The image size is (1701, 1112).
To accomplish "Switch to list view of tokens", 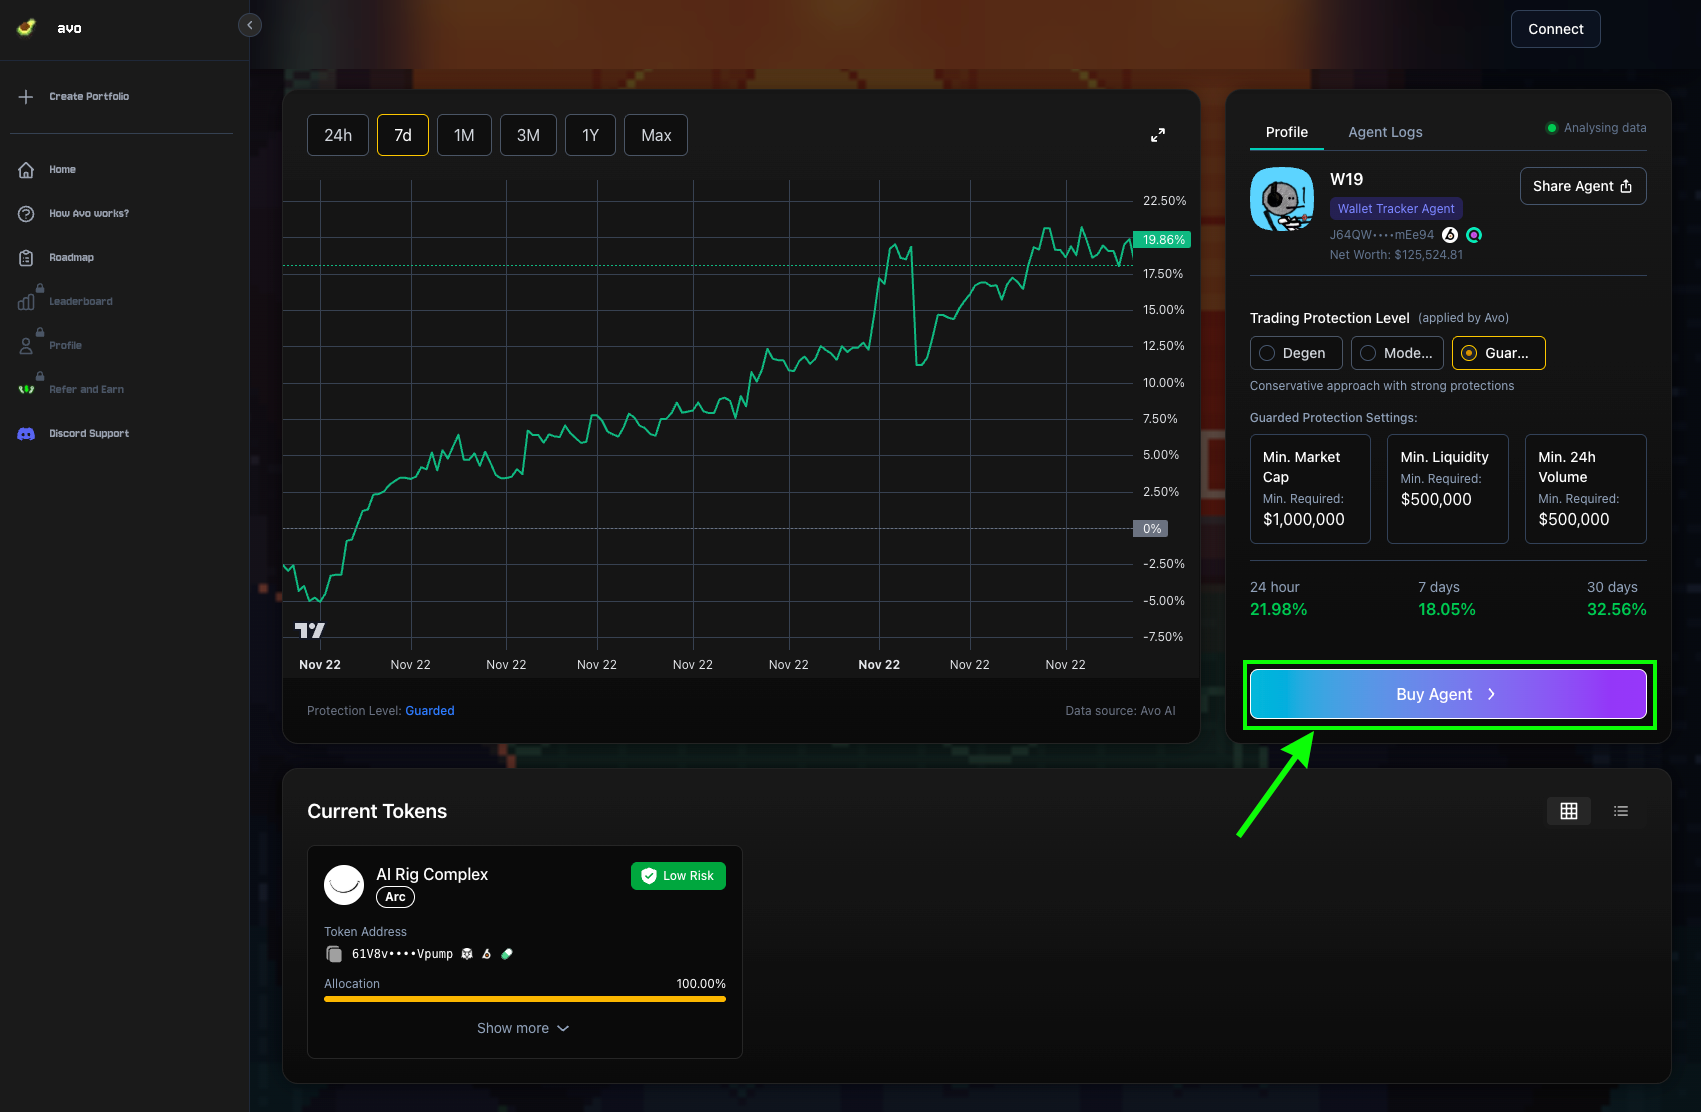I will 1620,811.
